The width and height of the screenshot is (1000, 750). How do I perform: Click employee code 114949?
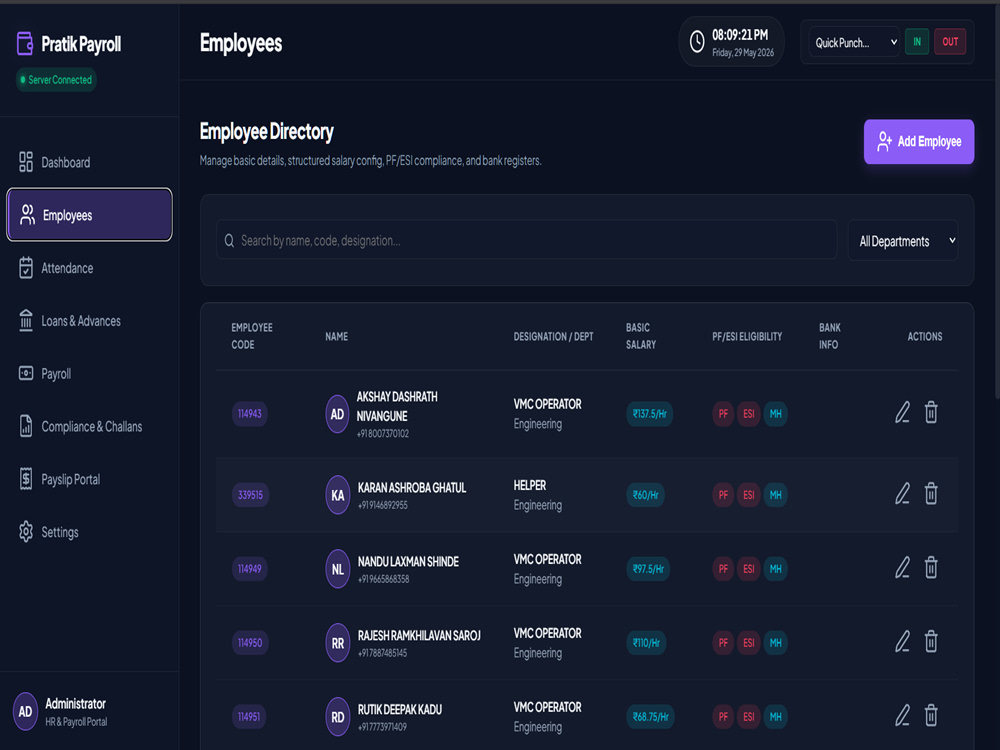[x=249, y=569]
